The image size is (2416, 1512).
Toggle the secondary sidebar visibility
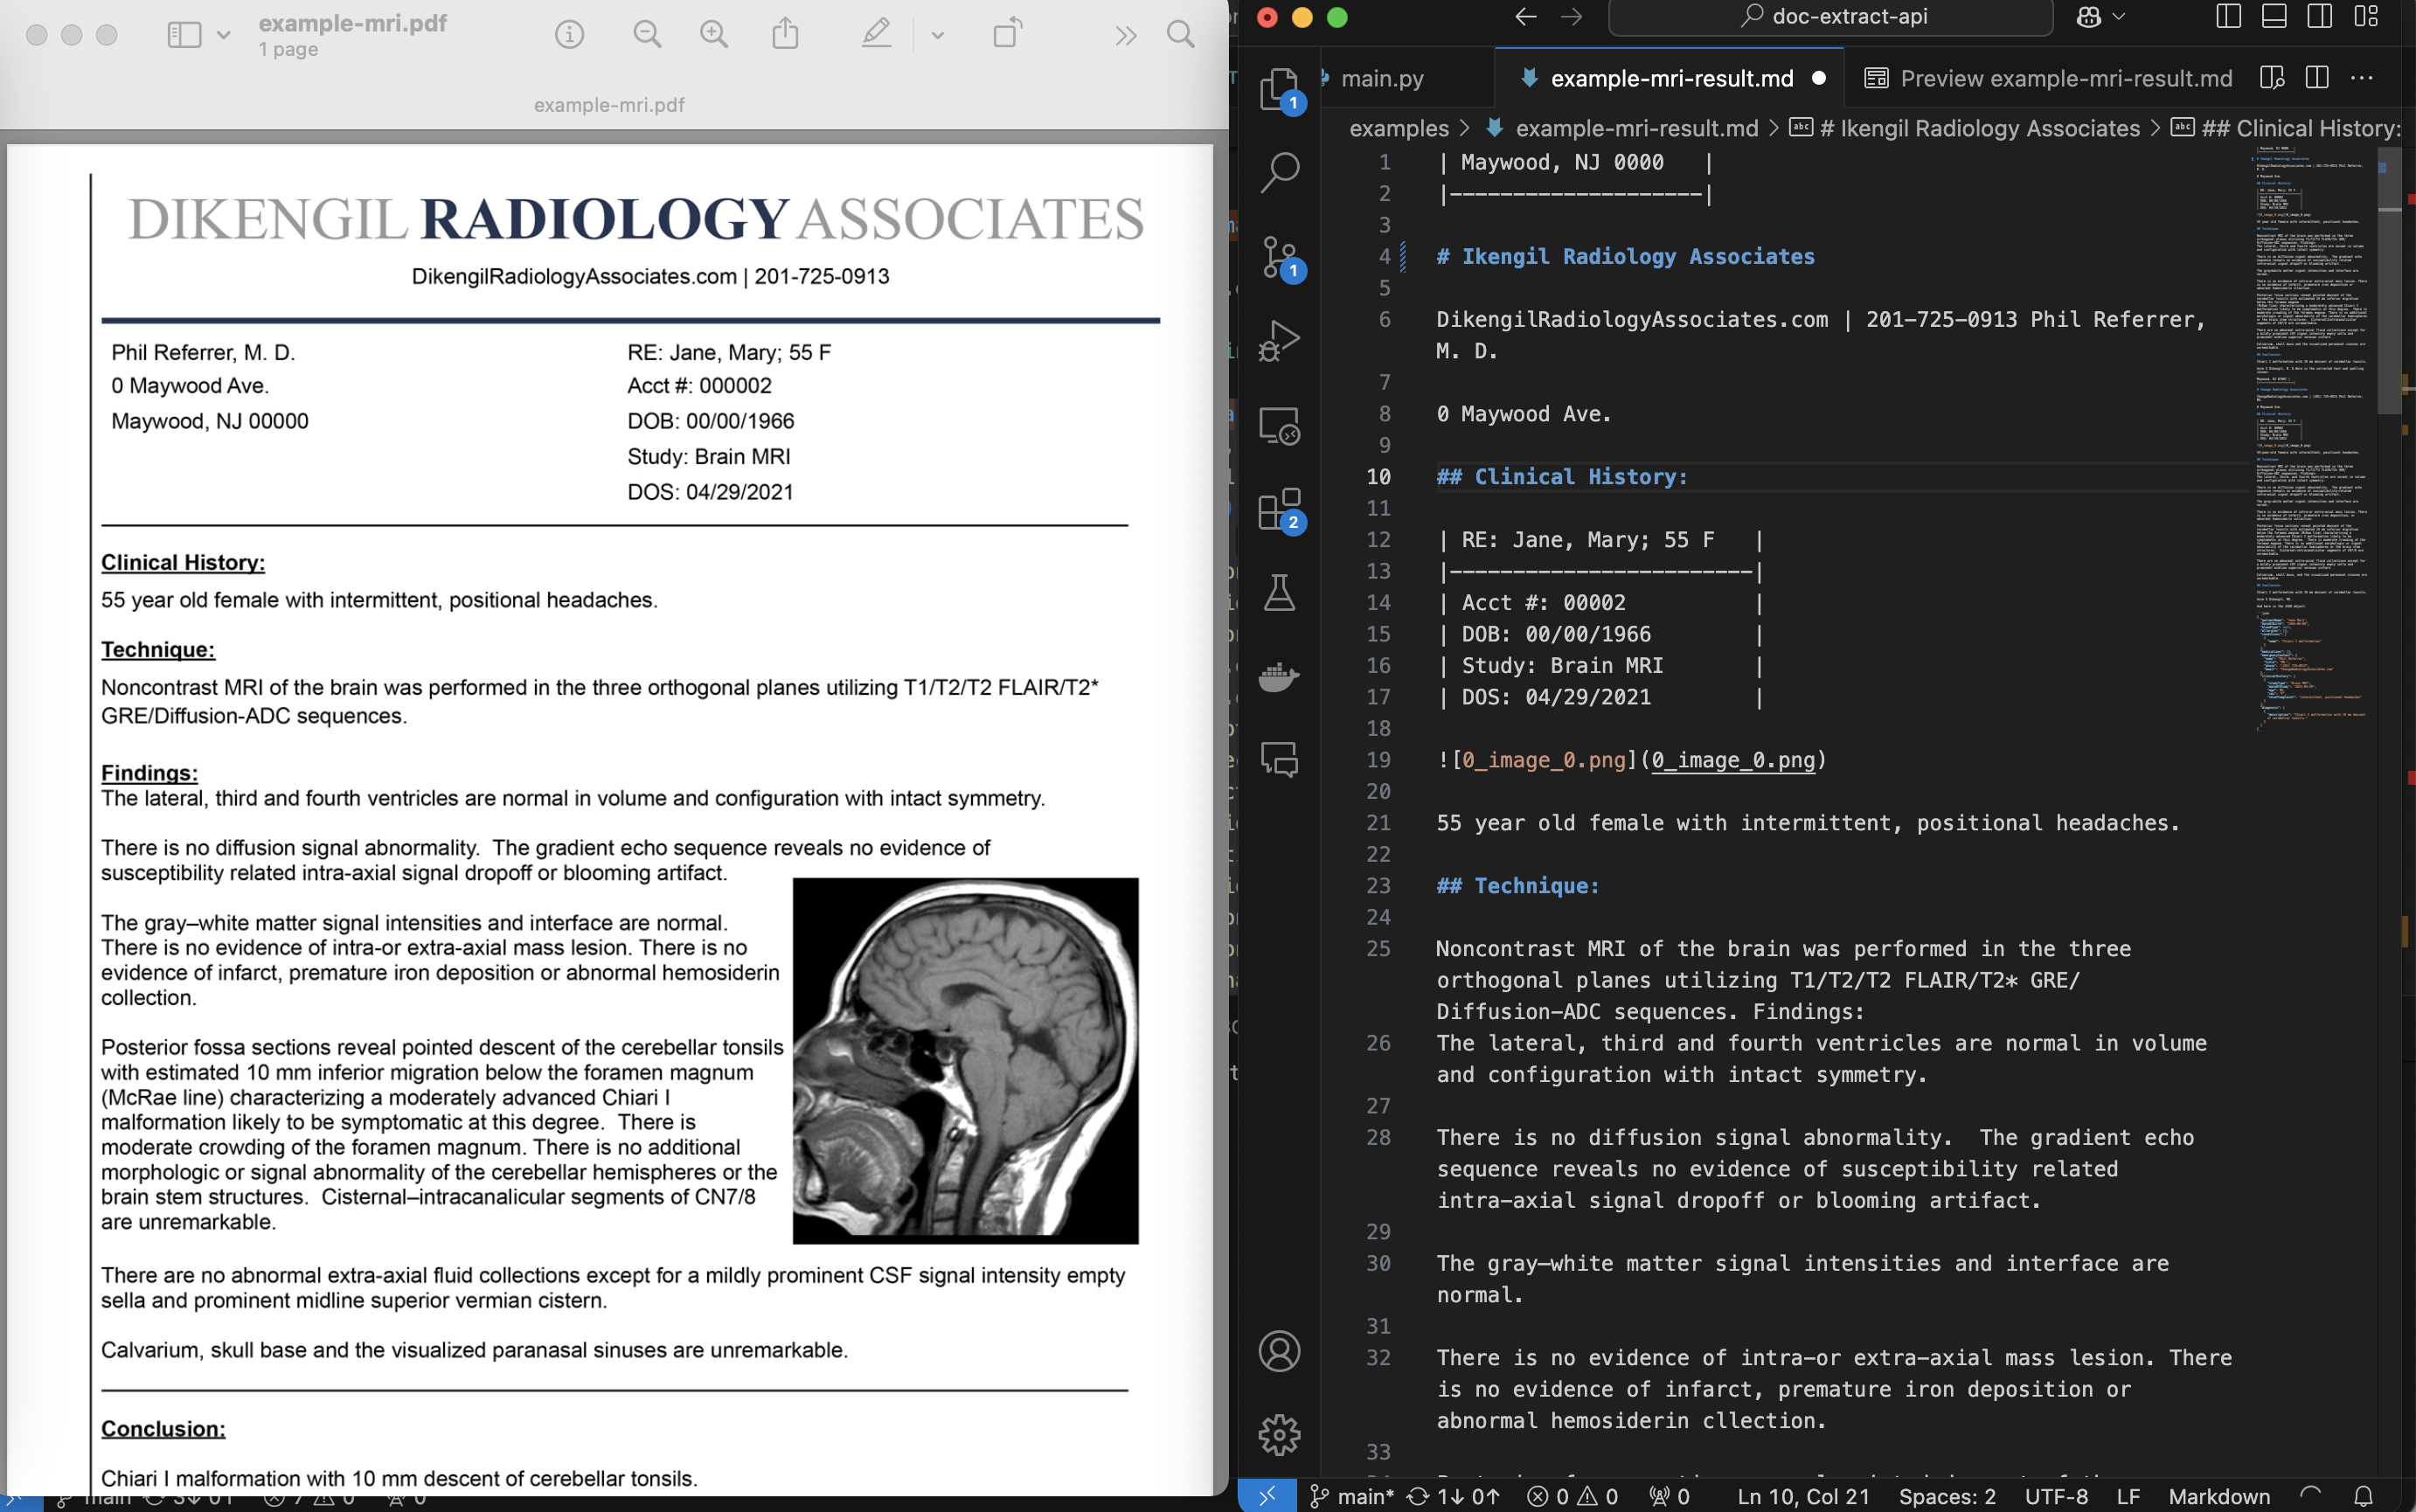(2318, 16)
